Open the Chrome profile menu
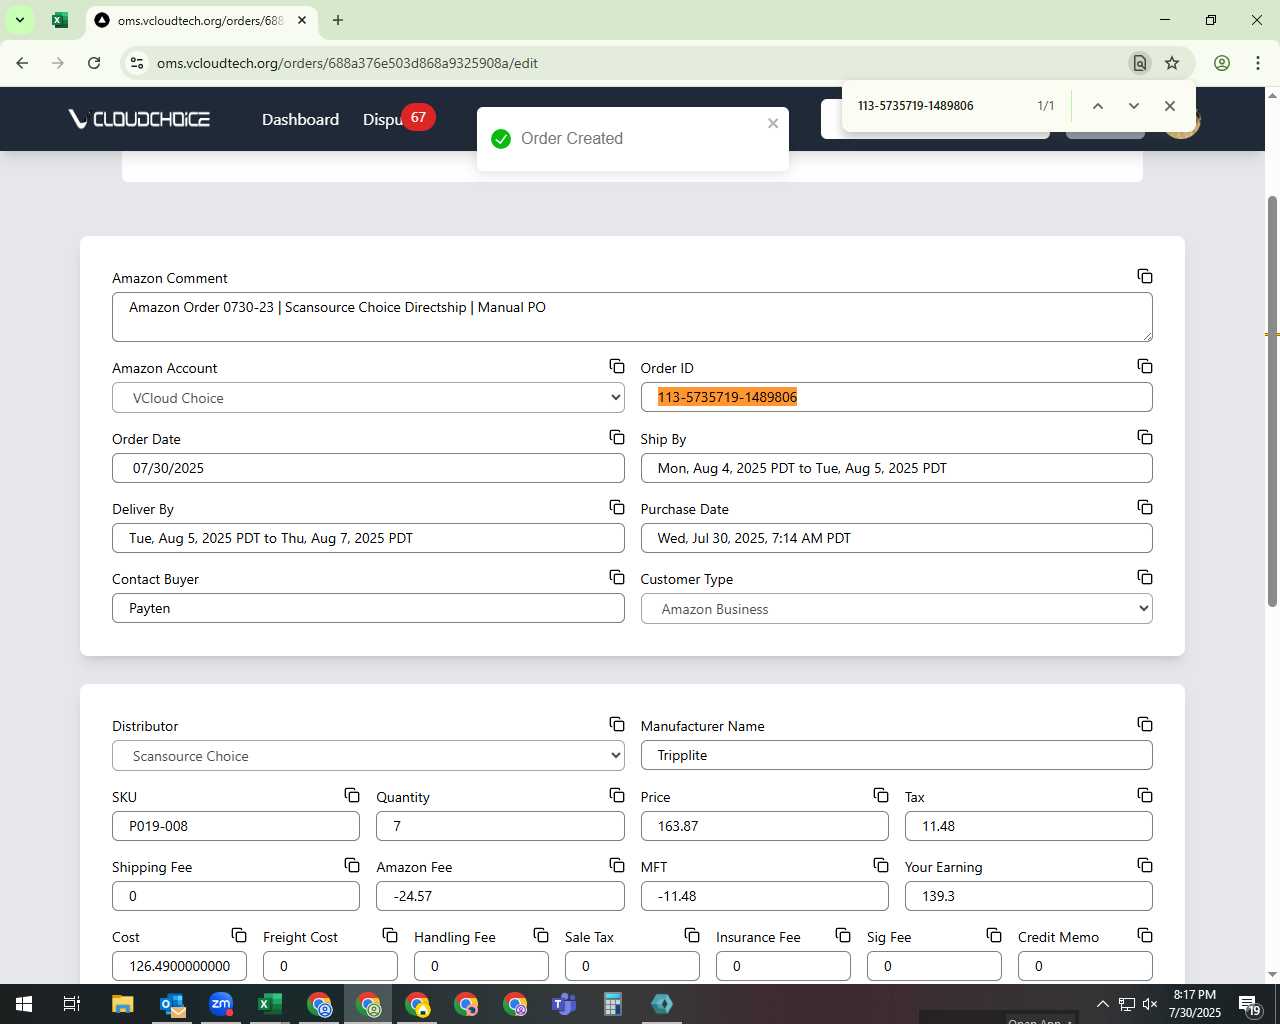 pos(1221,63)
